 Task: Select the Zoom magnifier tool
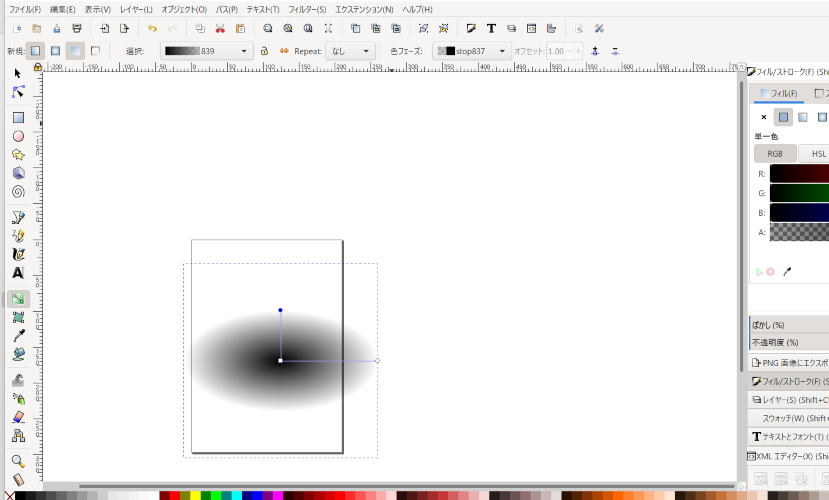pos(18,461)
